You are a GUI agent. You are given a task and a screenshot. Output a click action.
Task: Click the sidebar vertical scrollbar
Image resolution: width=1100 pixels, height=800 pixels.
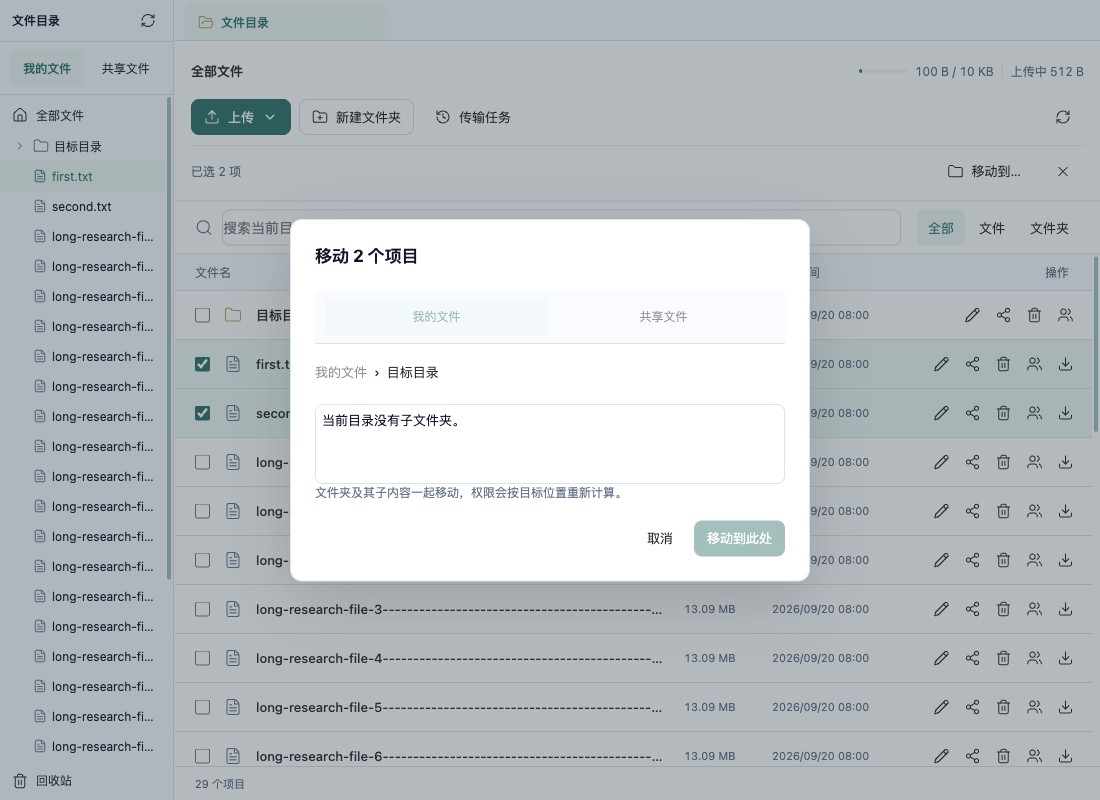pyautogui.click(x=169, y=339)
